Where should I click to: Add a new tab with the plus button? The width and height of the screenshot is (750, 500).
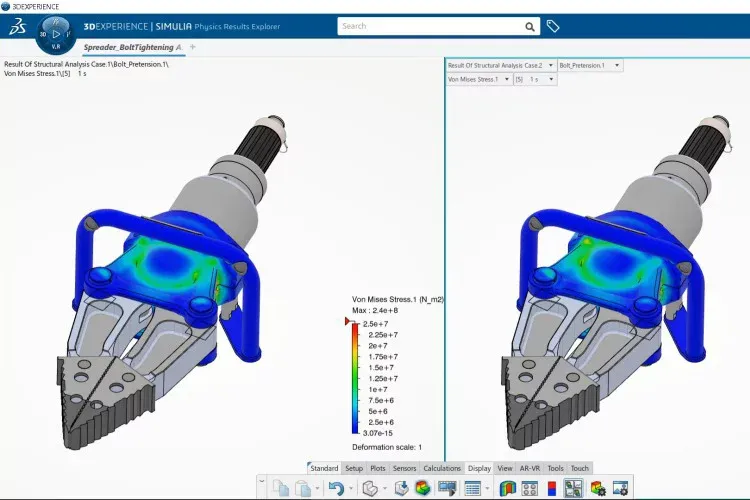point(193,47)
